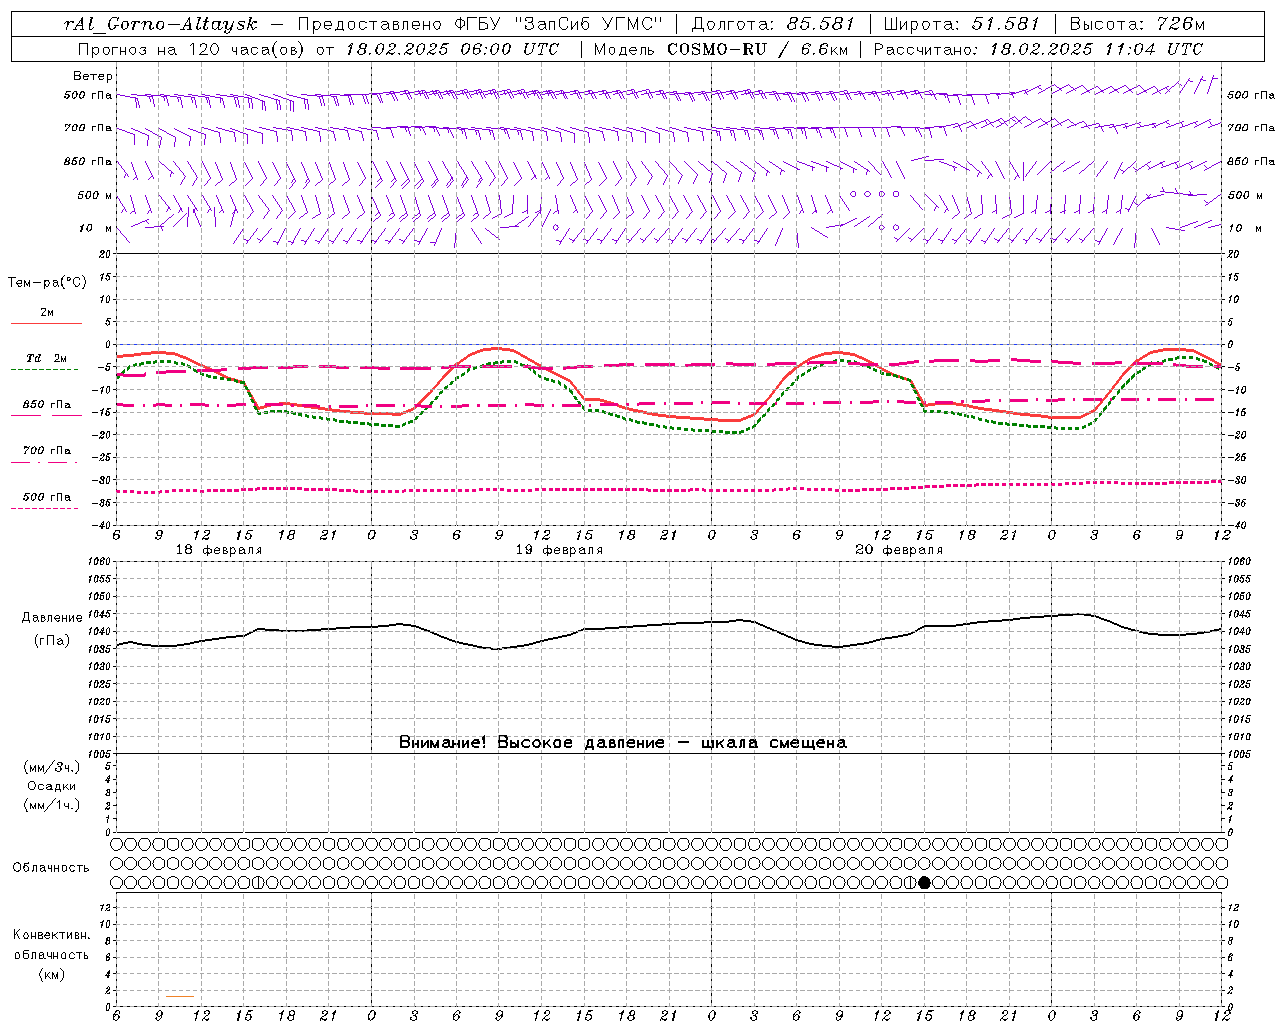Viewport: 1280px width, 1024px height.
Task: Click the Ветер panel label
Action: tap(93, 76)
